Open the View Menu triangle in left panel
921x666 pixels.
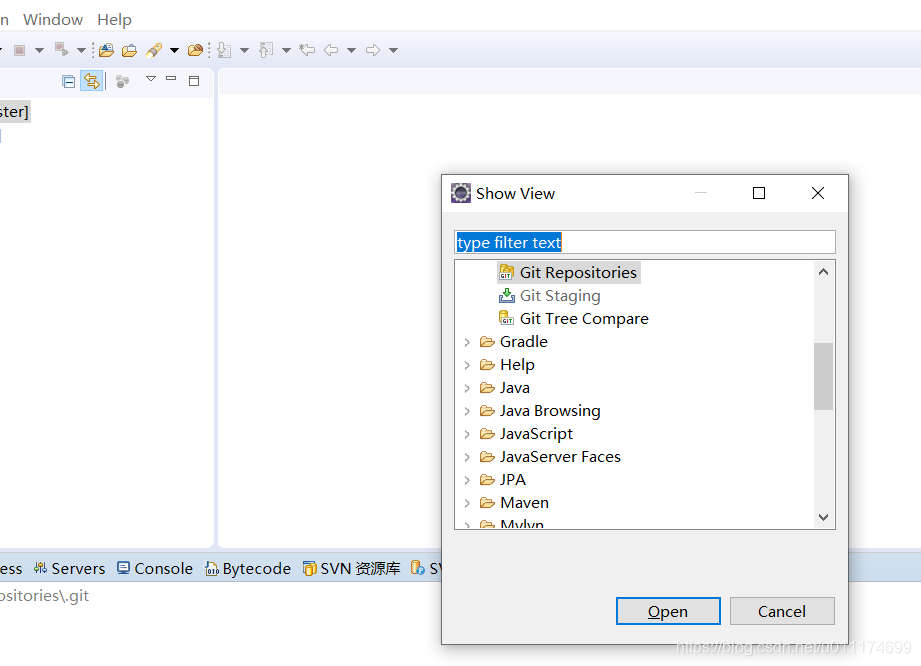151,79
